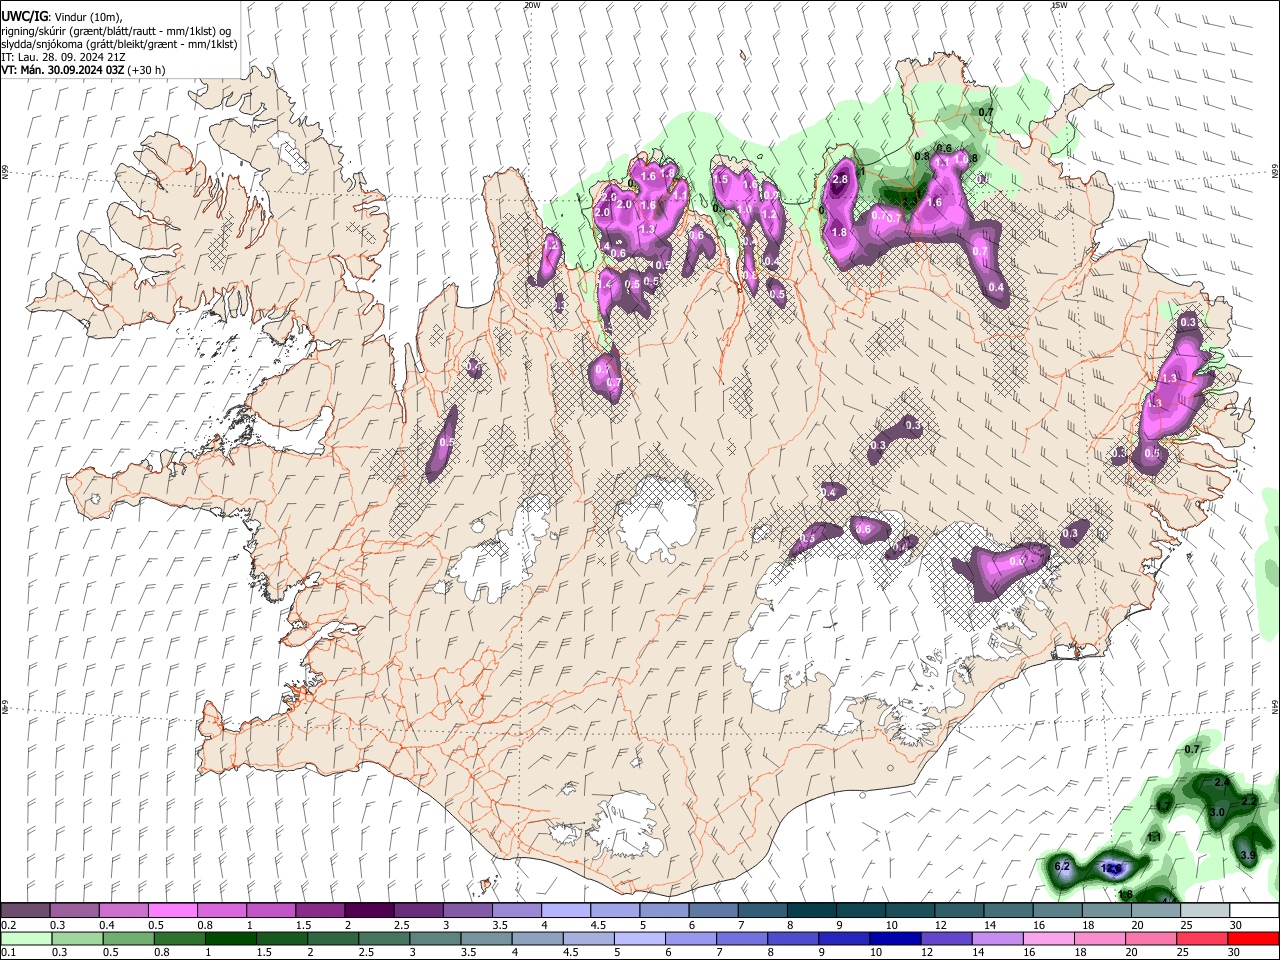
Task: Select purple-row swatch between 0.5 and 0.8
Action: coord(172,911)
